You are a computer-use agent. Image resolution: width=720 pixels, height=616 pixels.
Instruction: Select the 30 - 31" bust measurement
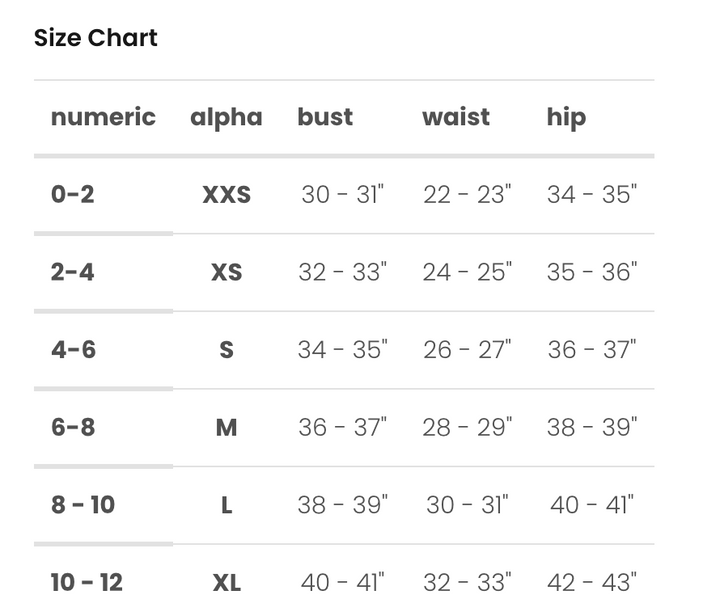(x=342, y=194)
